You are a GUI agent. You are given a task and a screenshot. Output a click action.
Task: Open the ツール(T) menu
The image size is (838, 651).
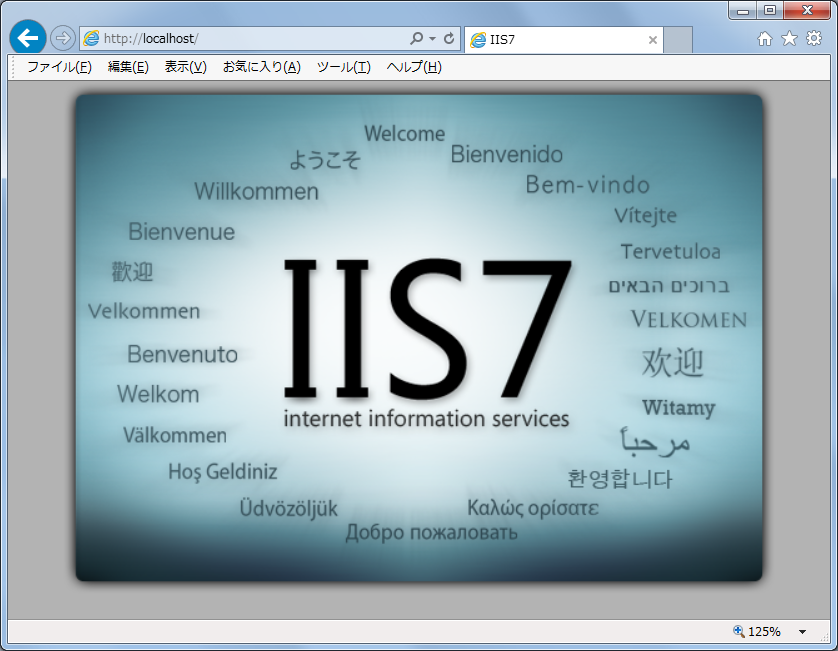[344, 67]
